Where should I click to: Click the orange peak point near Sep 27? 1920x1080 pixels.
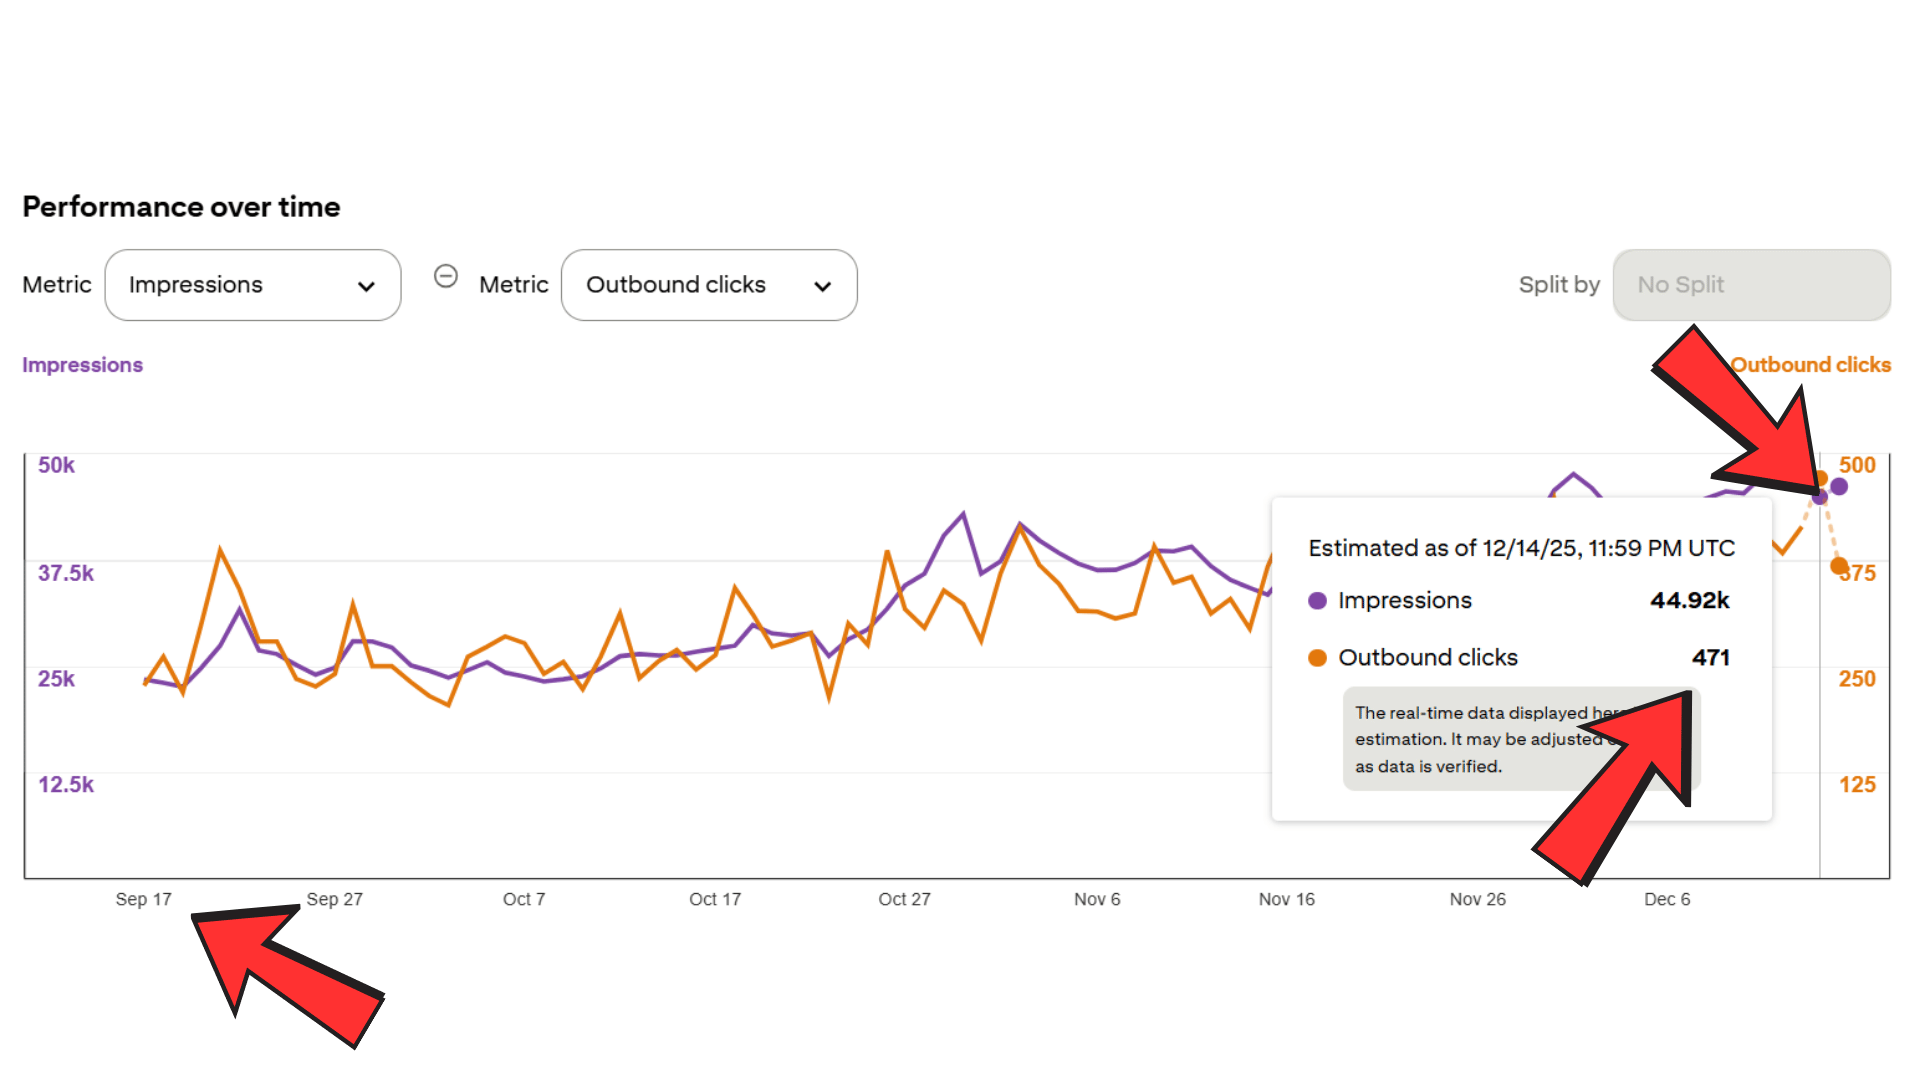222,548
